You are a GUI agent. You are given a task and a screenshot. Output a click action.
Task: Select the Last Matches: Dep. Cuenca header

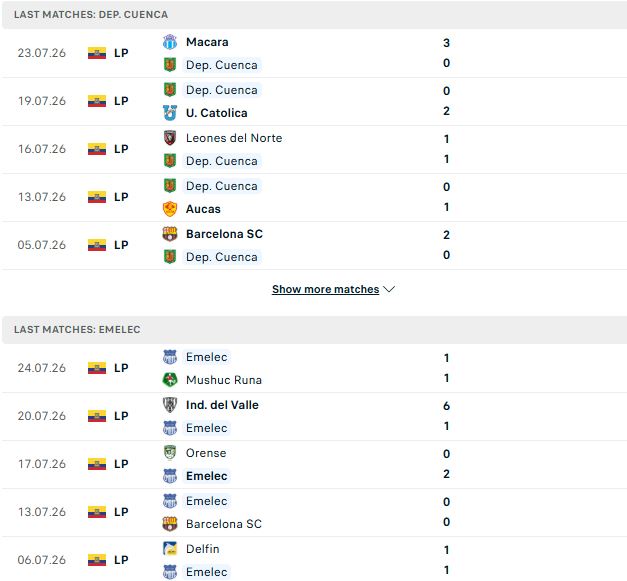click(314, 15)
